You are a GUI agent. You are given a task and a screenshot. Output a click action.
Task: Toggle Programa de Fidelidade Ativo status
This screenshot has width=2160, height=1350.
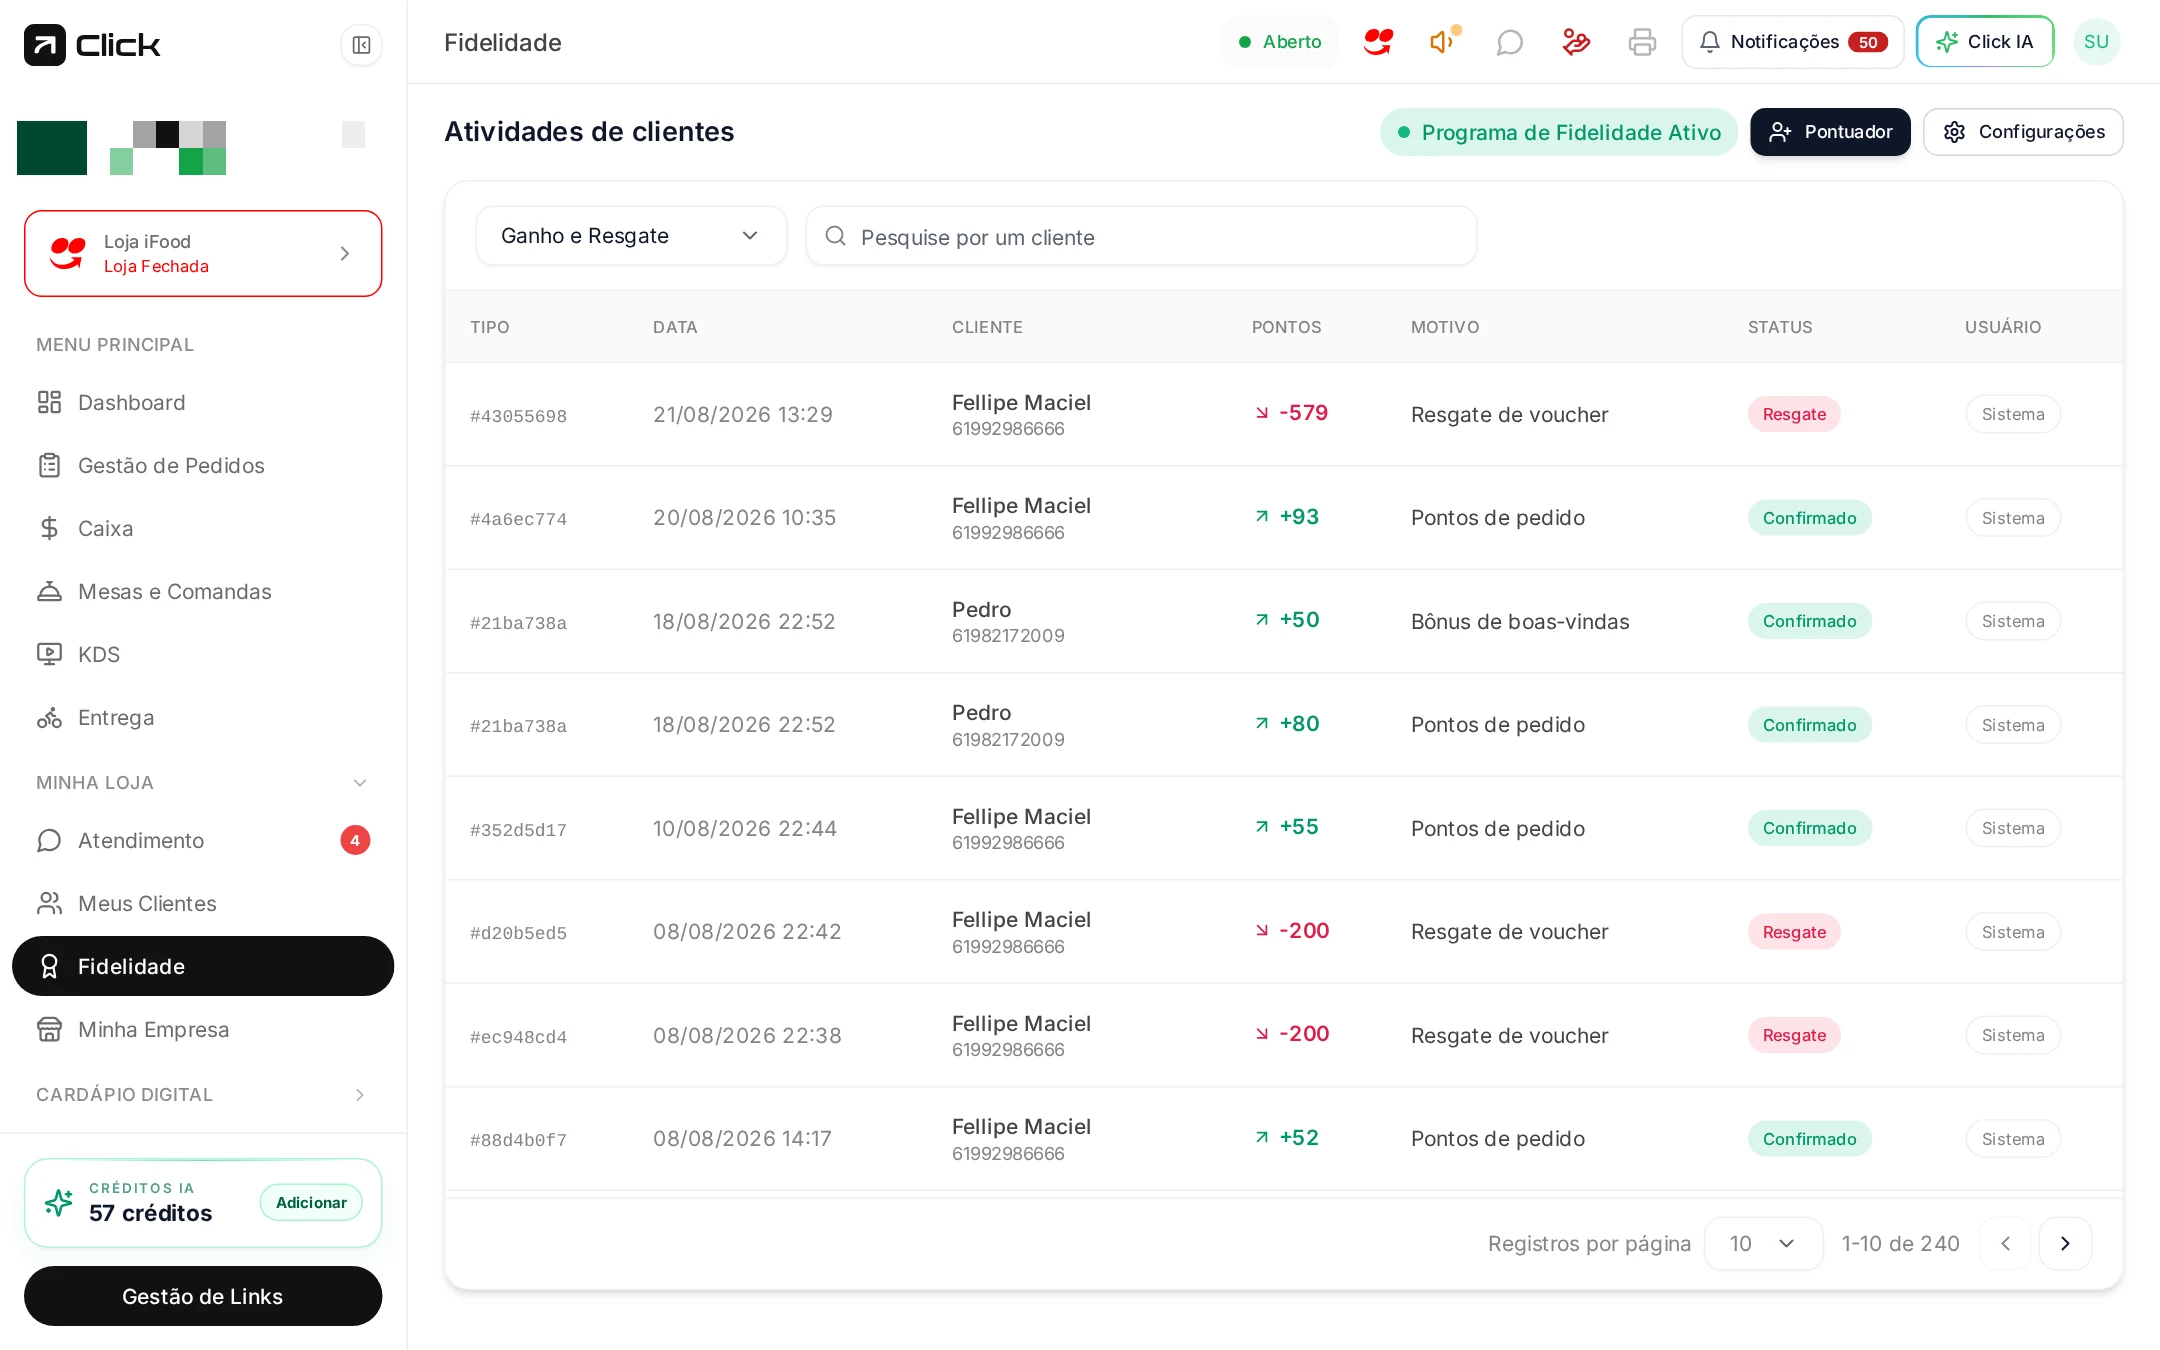pyautogui.click(x=1558, y=132)
